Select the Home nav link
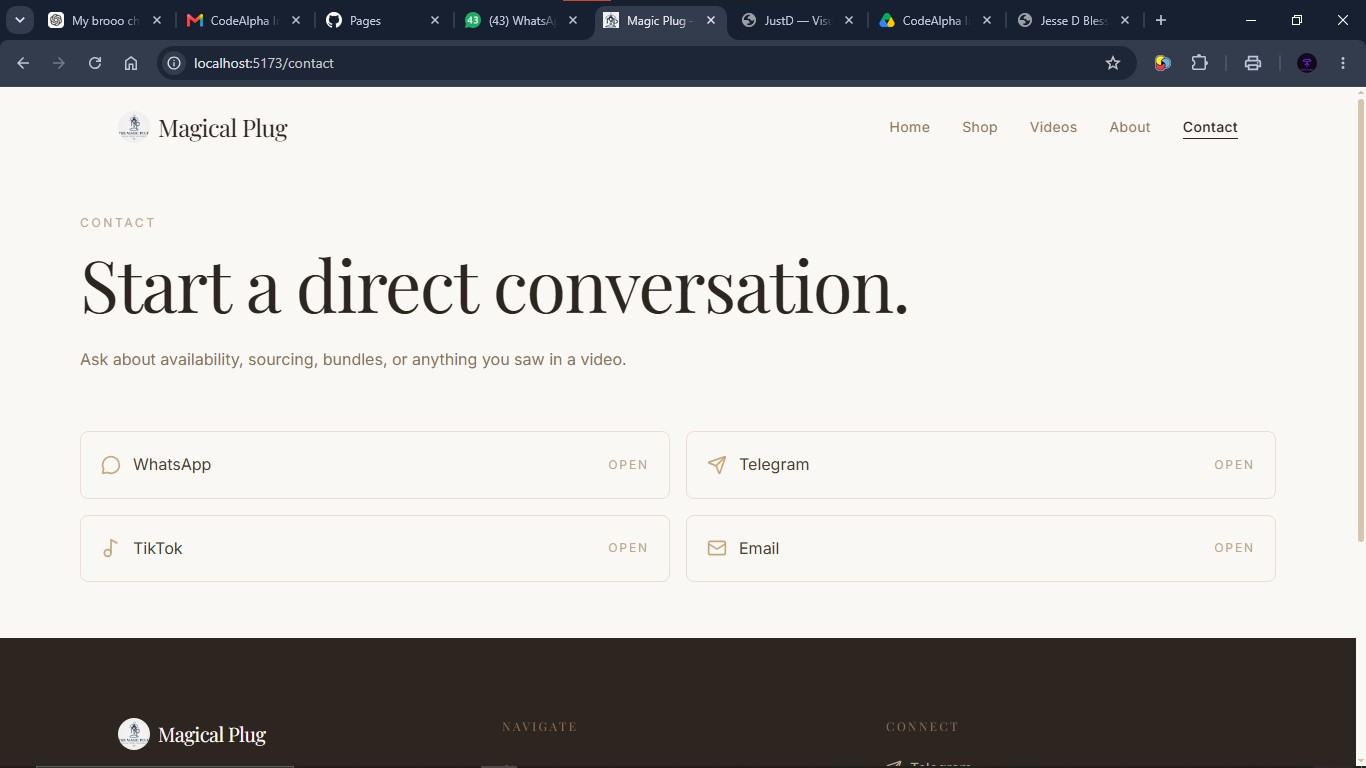Screen dimensions: 1366x768 909,127
